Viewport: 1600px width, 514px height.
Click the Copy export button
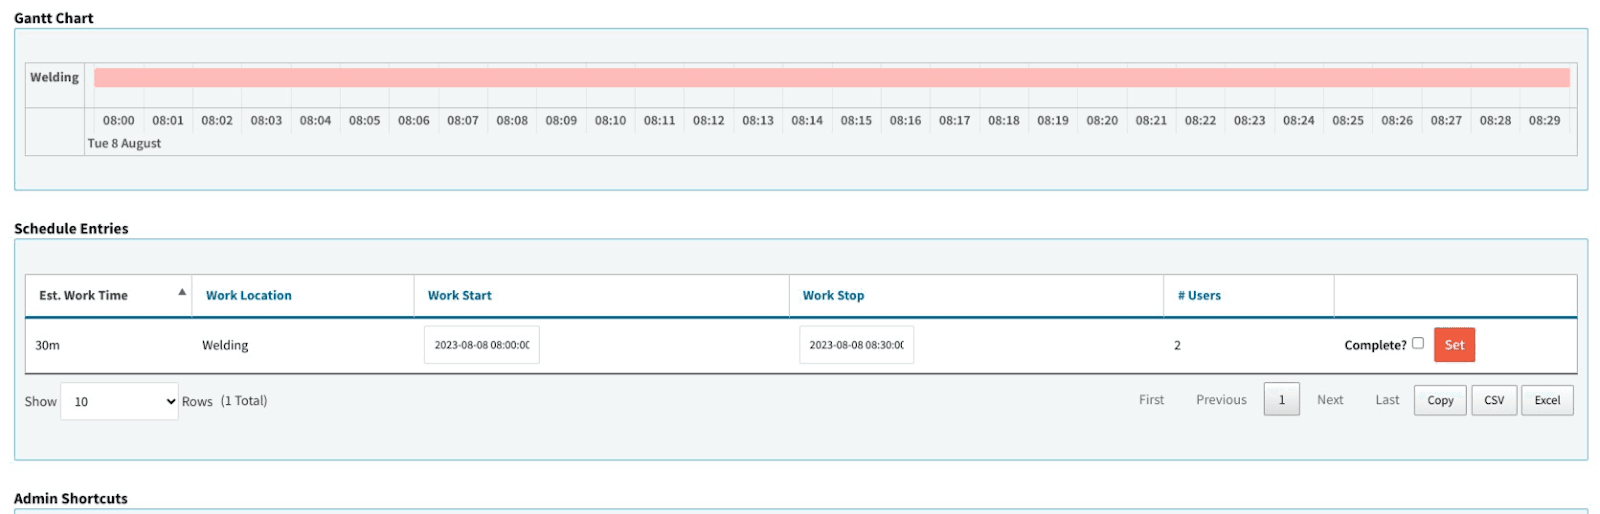point(1440,400)
